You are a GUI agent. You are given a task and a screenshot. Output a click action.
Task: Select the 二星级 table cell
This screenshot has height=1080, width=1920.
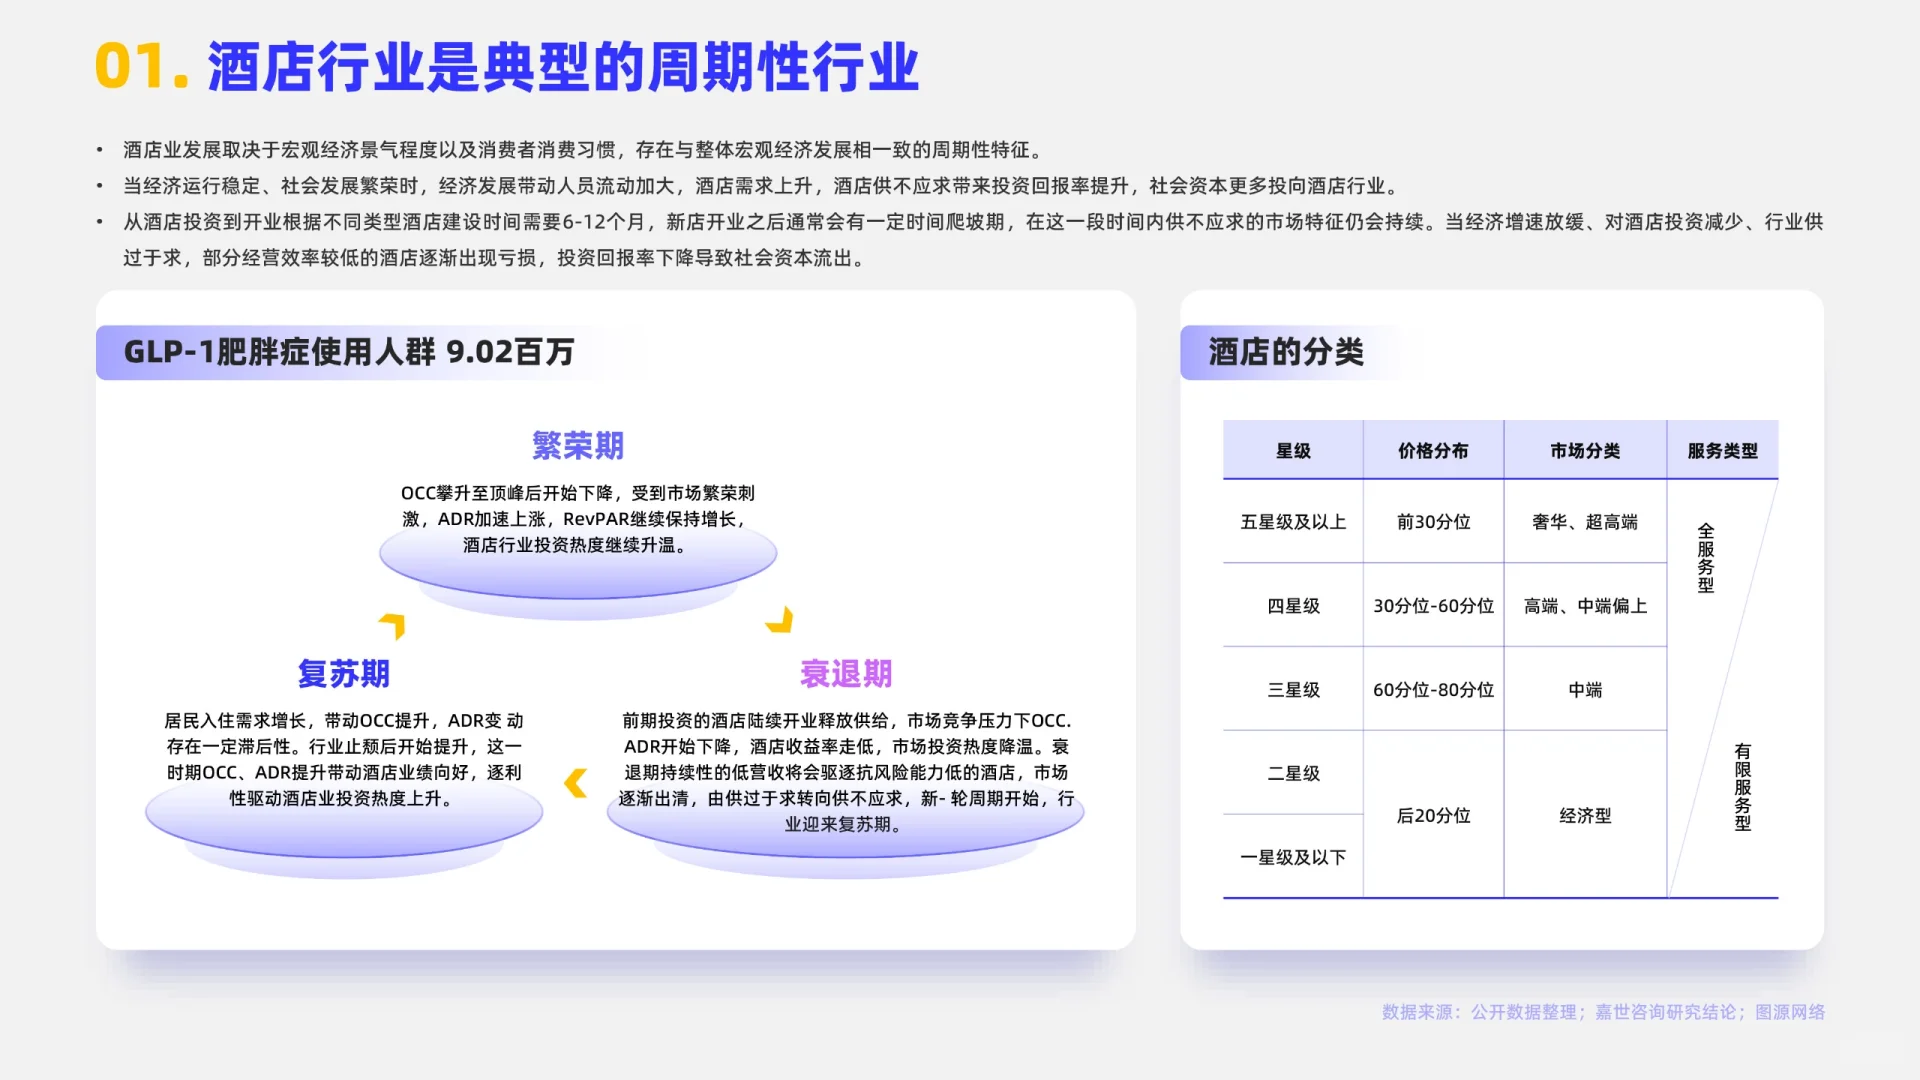click(x=1293, y=773)
